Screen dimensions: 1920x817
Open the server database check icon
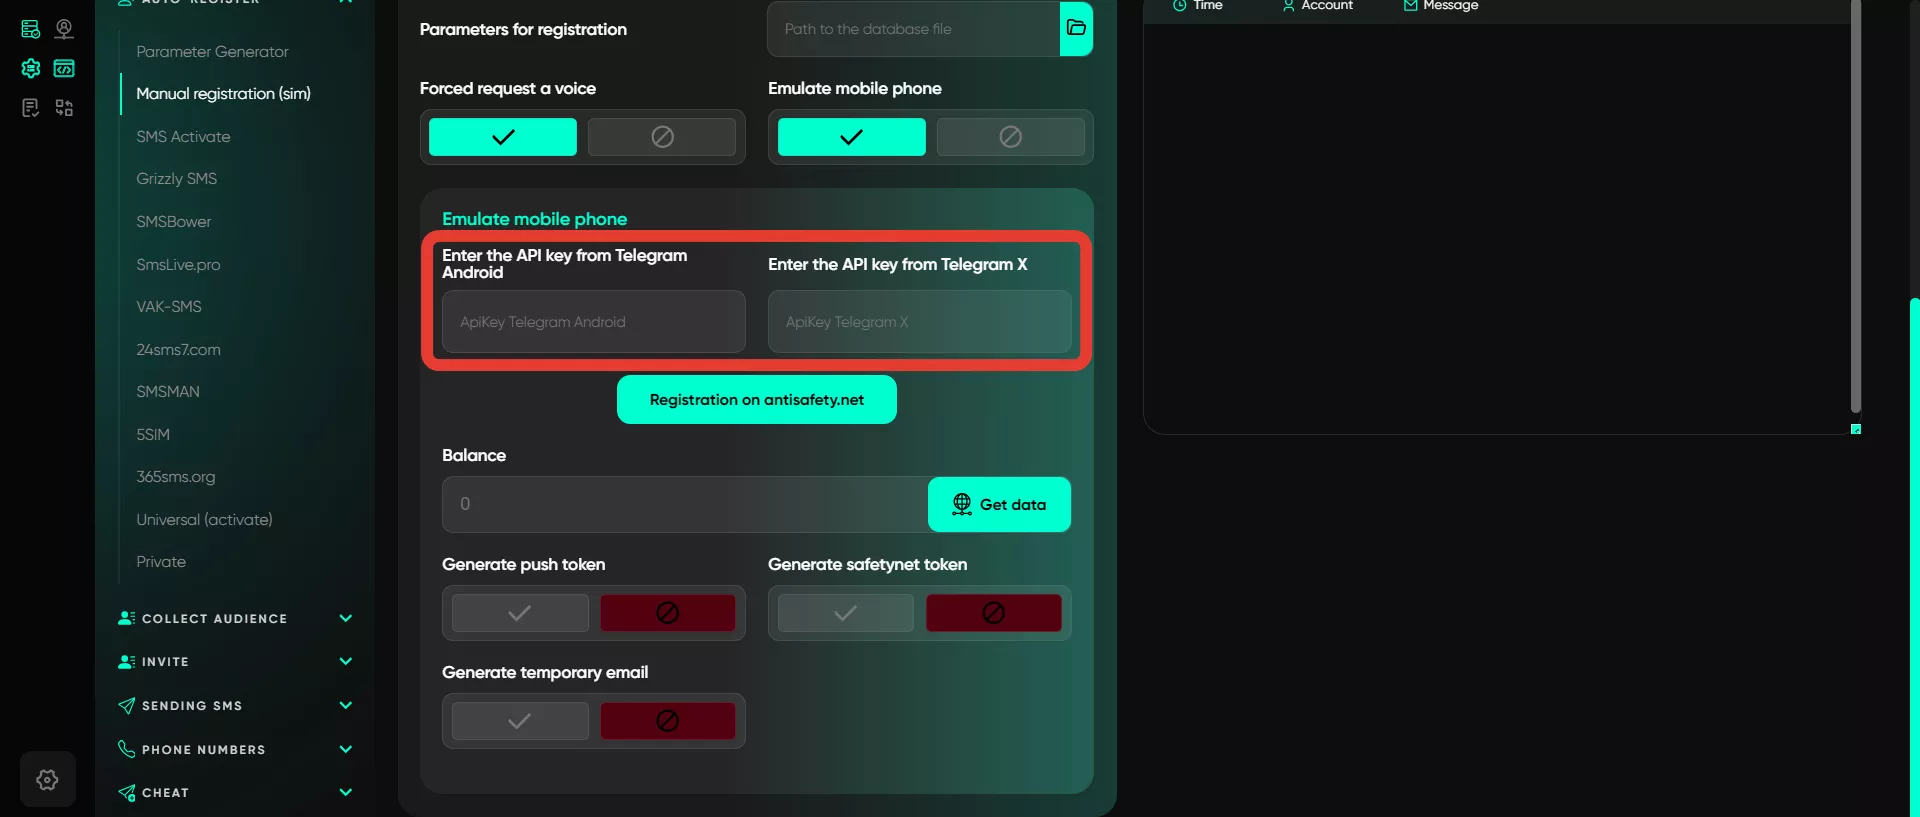pos(31,29)
